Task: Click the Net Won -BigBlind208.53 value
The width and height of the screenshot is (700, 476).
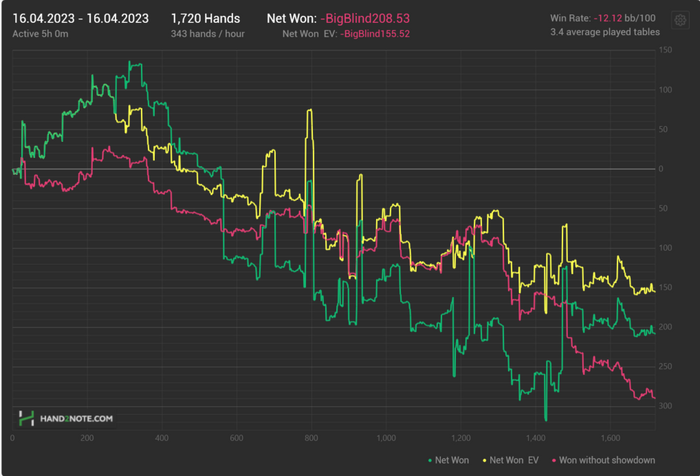Action: click(x=338, y=19)
